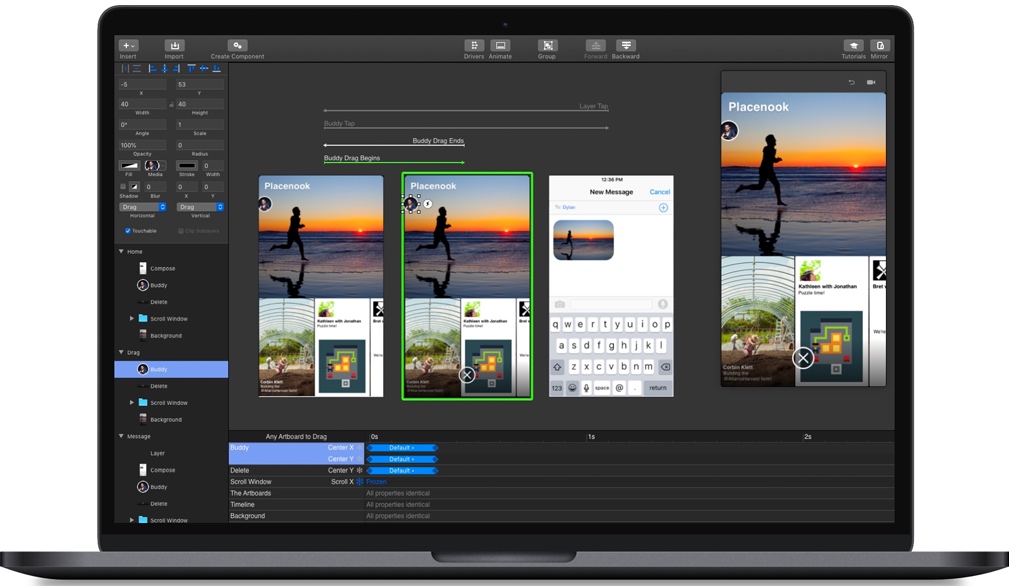Click the Create Component icon
This screenshot has width=1009, height=586.
click(237, 46)
